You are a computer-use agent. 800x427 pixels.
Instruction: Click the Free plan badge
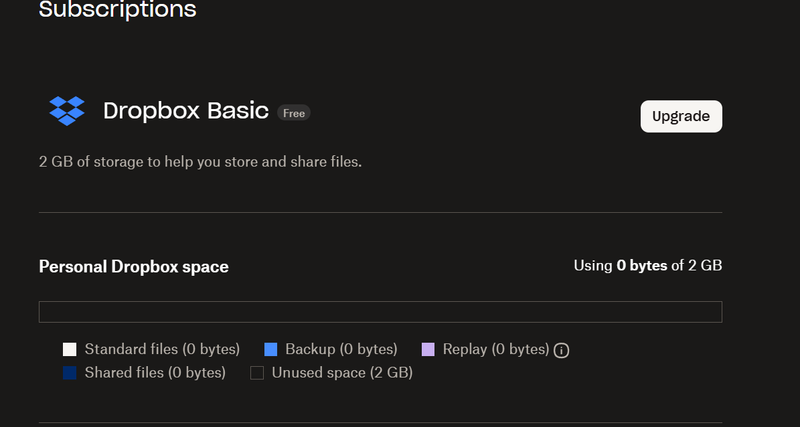click(294, 113)
